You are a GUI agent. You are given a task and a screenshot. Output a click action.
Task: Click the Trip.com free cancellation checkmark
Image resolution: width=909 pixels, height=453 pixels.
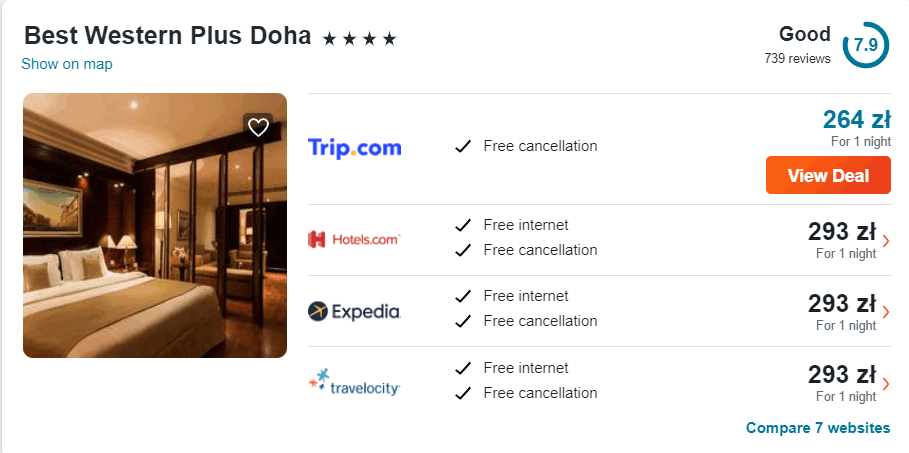[463, 147]
